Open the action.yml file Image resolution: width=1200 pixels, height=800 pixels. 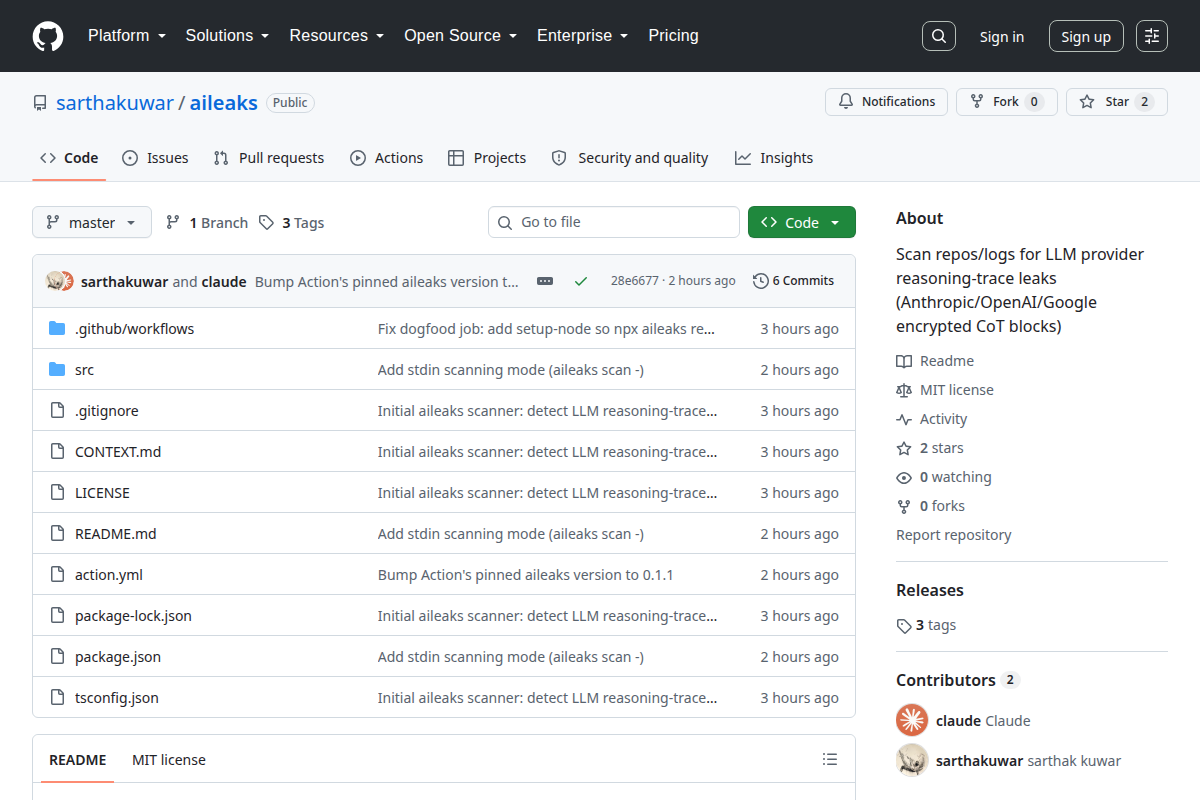[109, 575]
